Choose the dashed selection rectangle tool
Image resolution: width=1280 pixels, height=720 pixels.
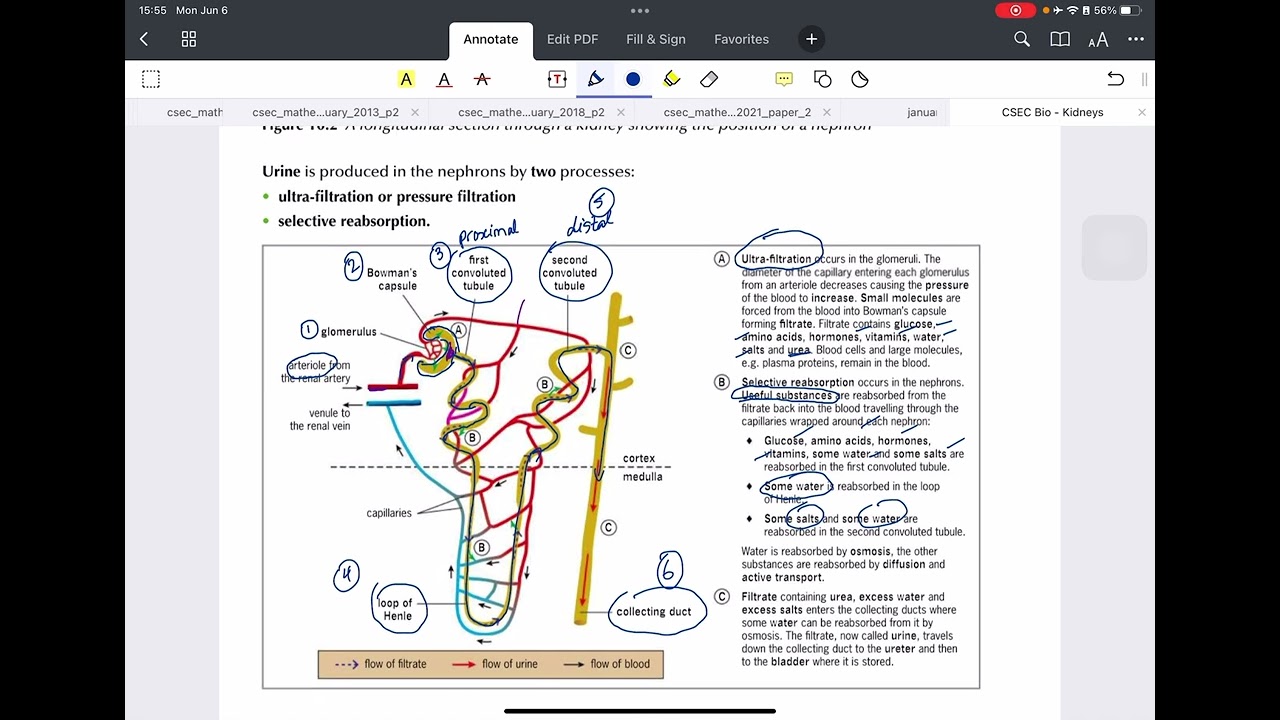[x=151, y=79]
